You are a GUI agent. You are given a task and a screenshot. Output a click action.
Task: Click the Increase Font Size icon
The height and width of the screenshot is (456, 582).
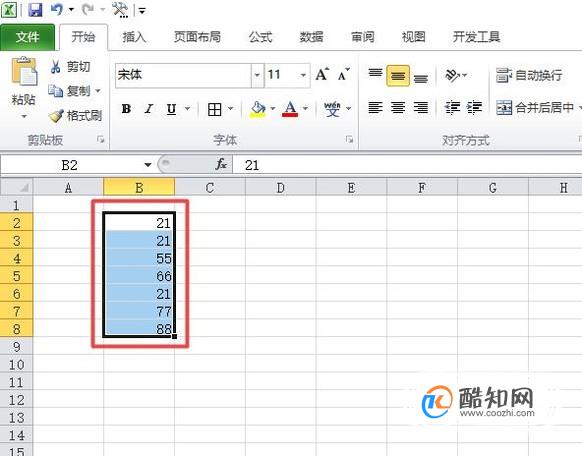(x=322, y=75)
